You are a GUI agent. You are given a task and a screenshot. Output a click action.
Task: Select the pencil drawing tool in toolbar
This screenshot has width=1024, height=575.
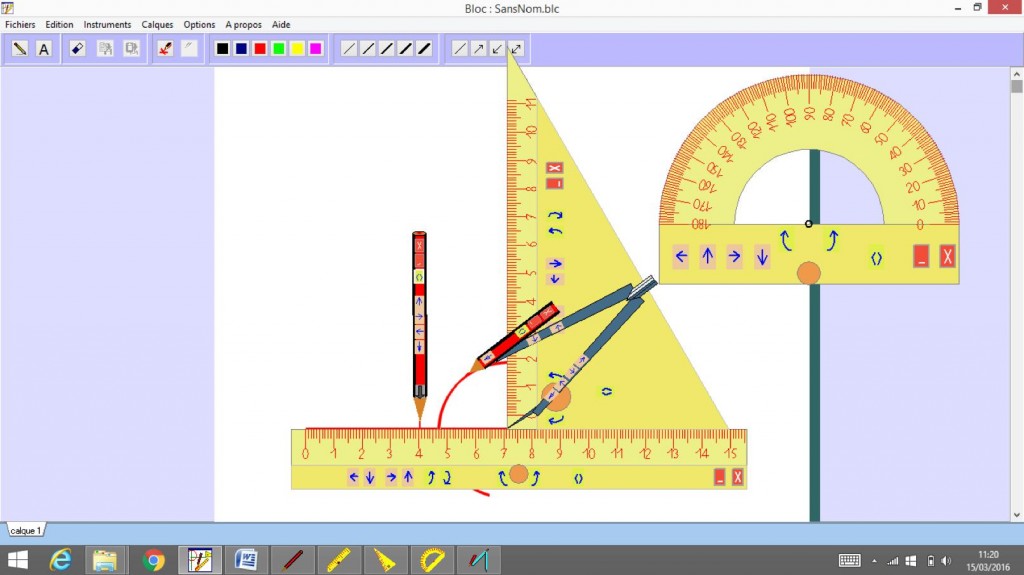[x=19, y=48]
